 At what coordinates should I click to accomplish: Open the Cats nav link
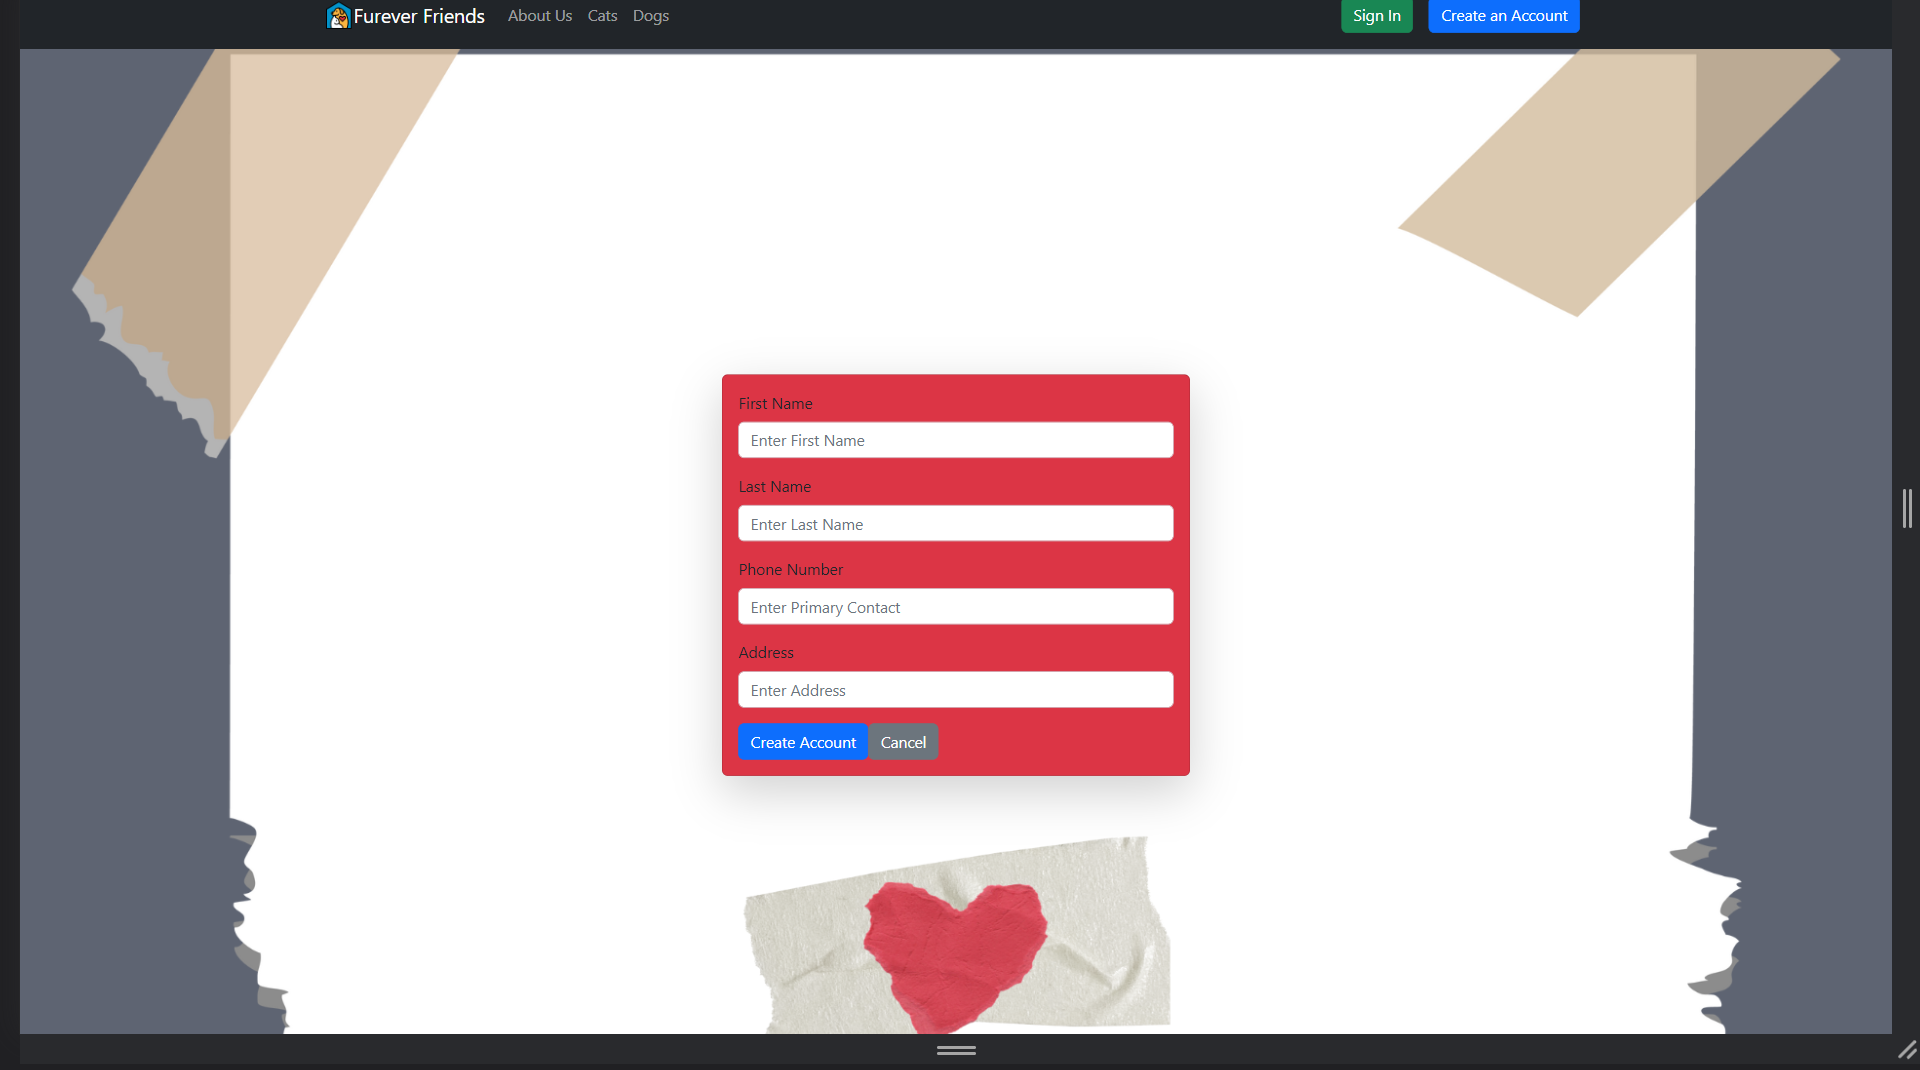point(602,16)
